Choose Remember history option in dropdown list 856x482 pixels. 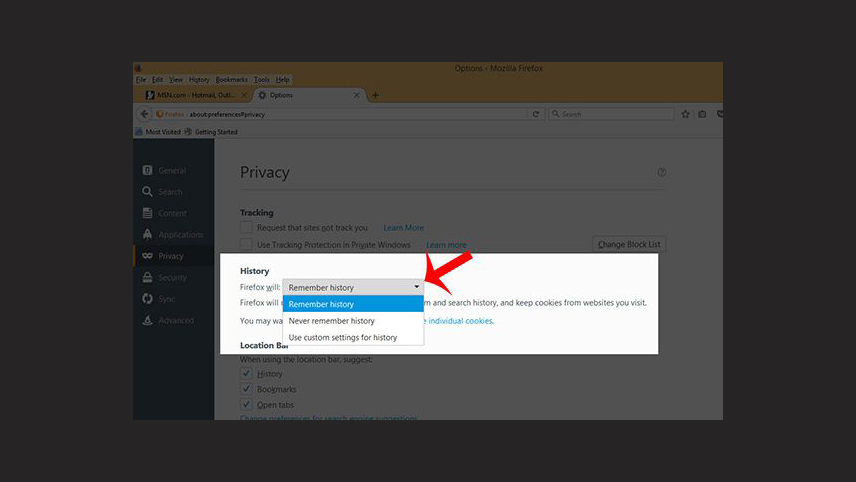pyautogui.click(x=353, y=304)
